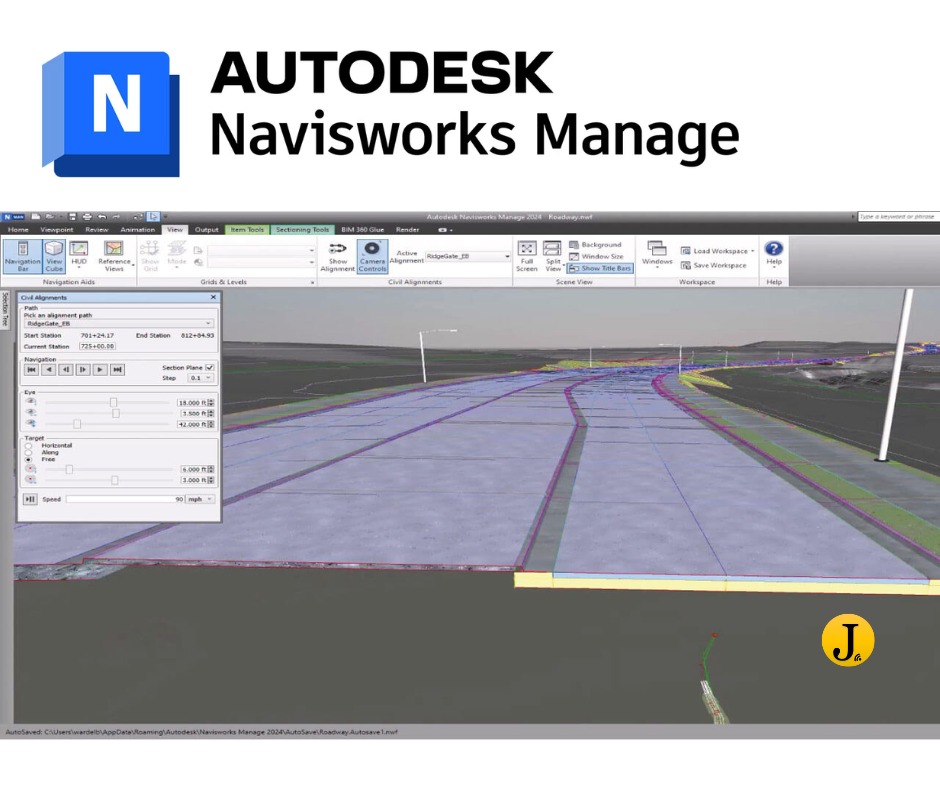Select the Free target option
940x788 pixels.
tap(29, 459)
